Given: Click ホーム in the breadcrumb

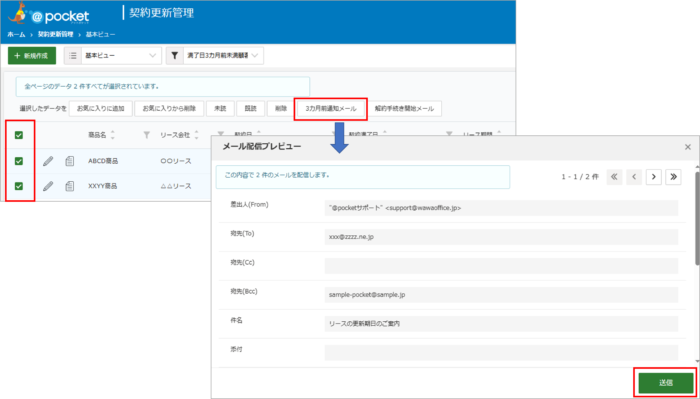Looking at the screenshot, I should point(16,34).
